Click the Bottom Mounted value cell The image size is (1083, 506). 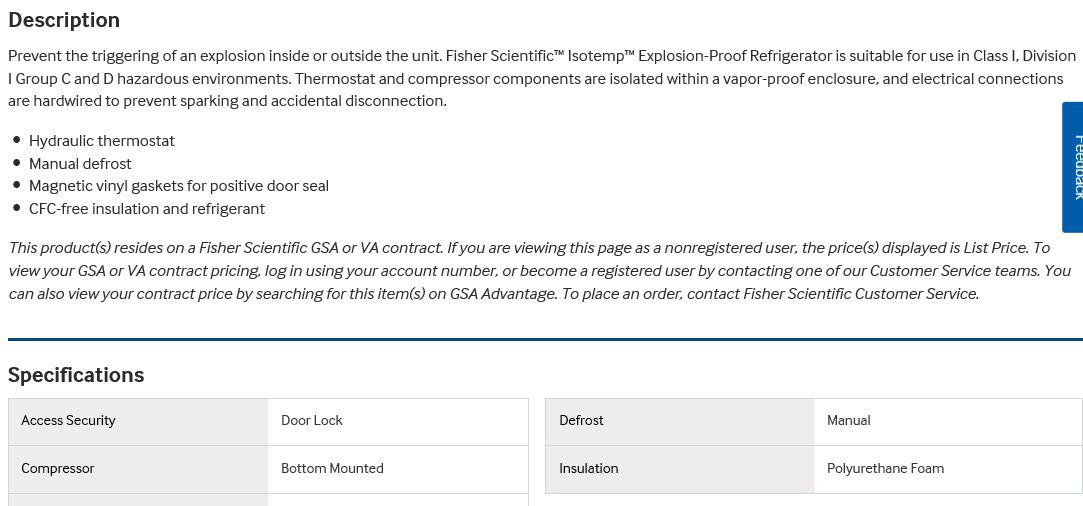332,468
